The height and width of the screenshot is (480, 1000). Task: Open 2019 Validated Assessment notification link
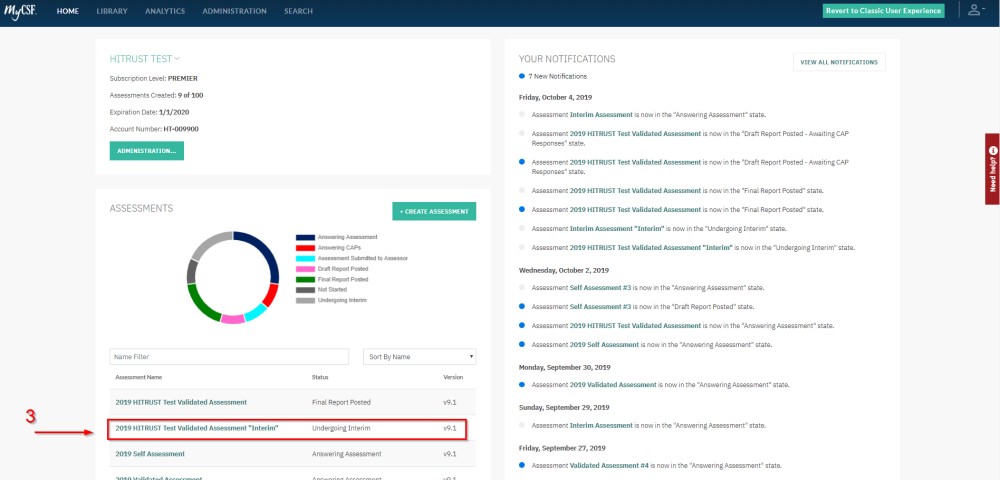613,385
